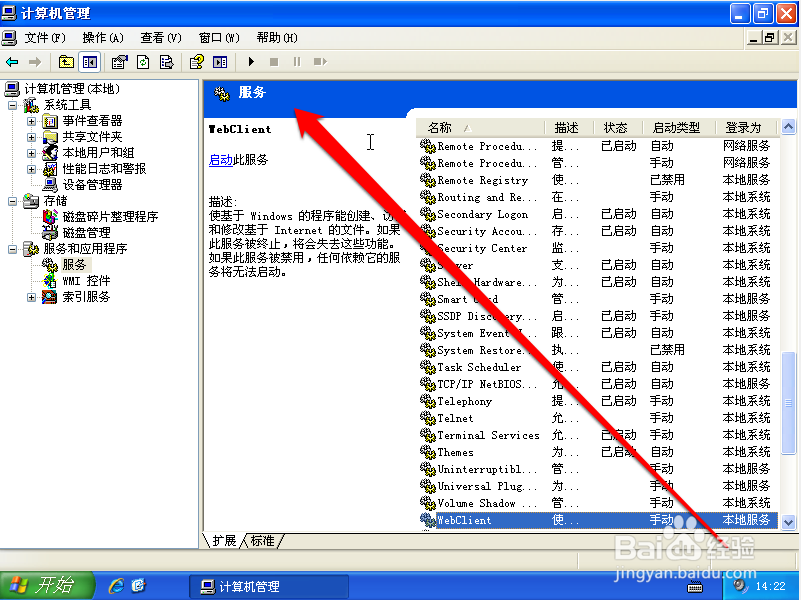Viewport: 801px width, 600px height.
Task: Expand the 索引服务 branch
Action: point(31,297)
